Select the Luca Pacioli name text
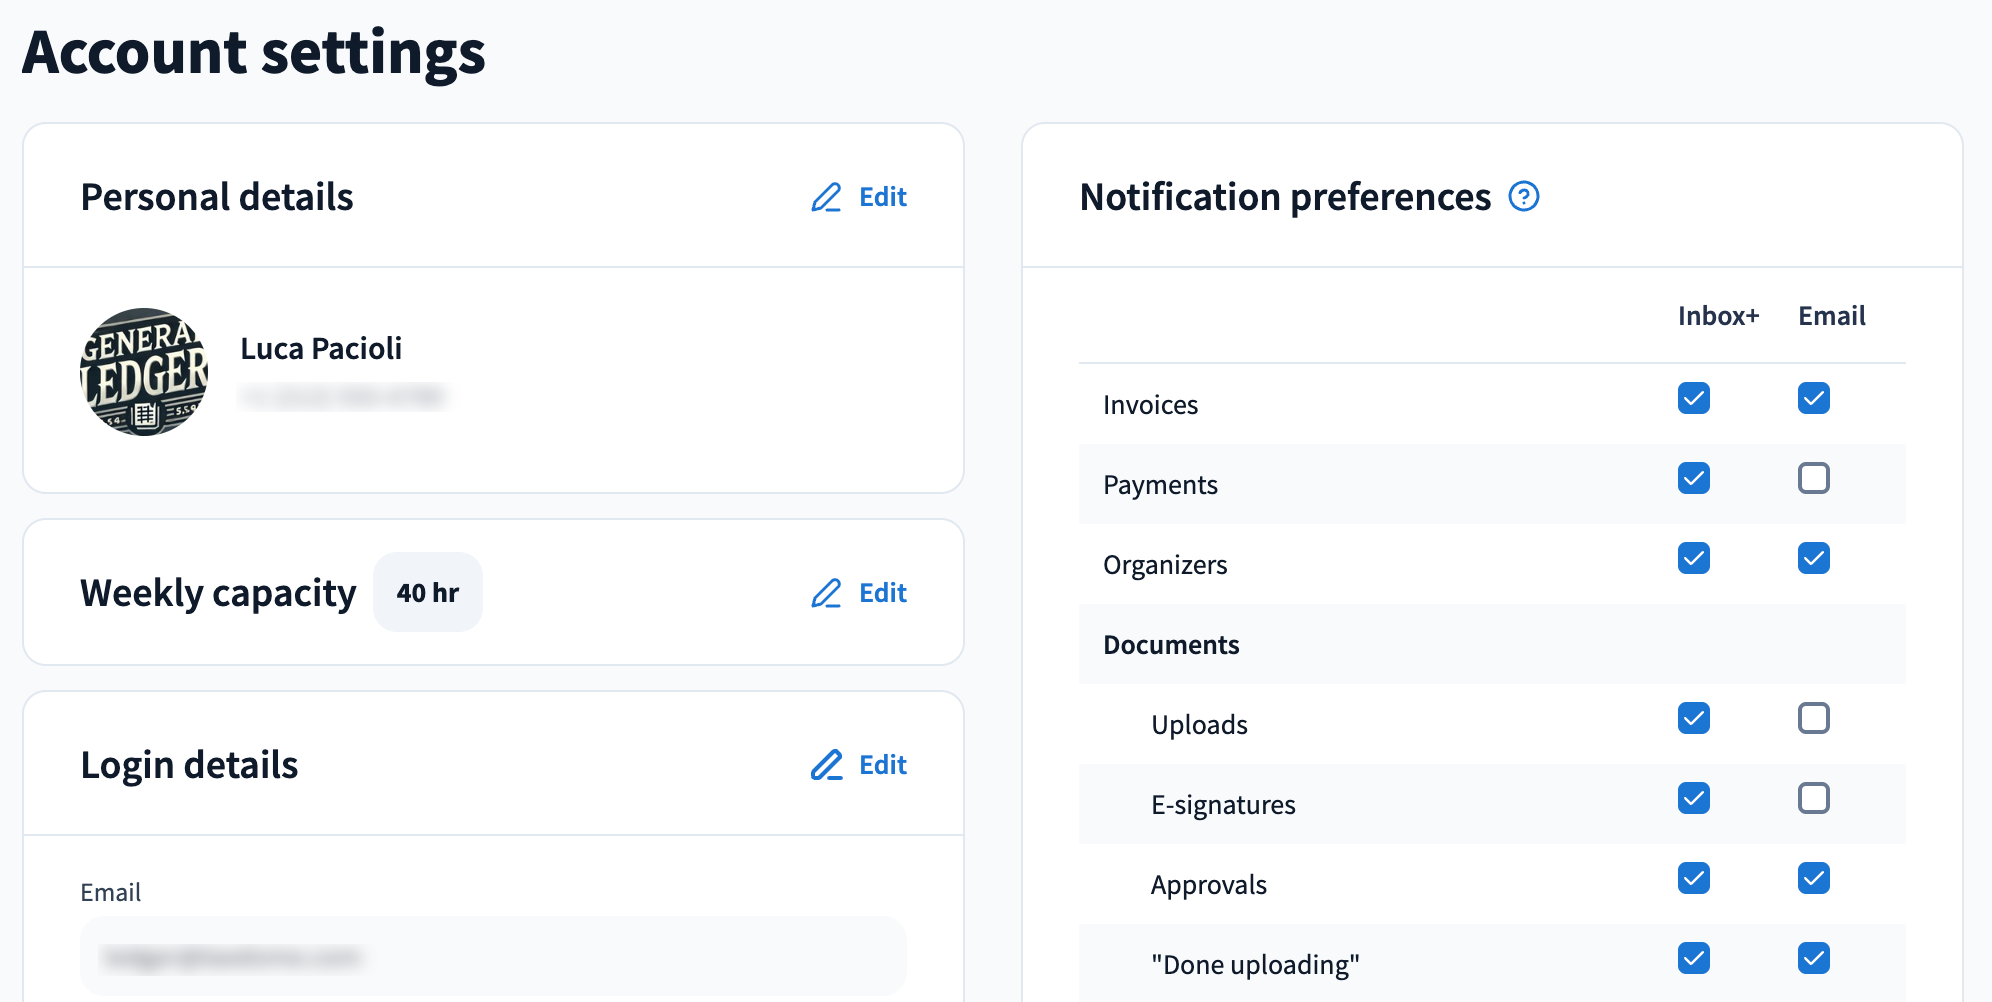Screen dimensions: 1992x1002 (x=321, y=349)
